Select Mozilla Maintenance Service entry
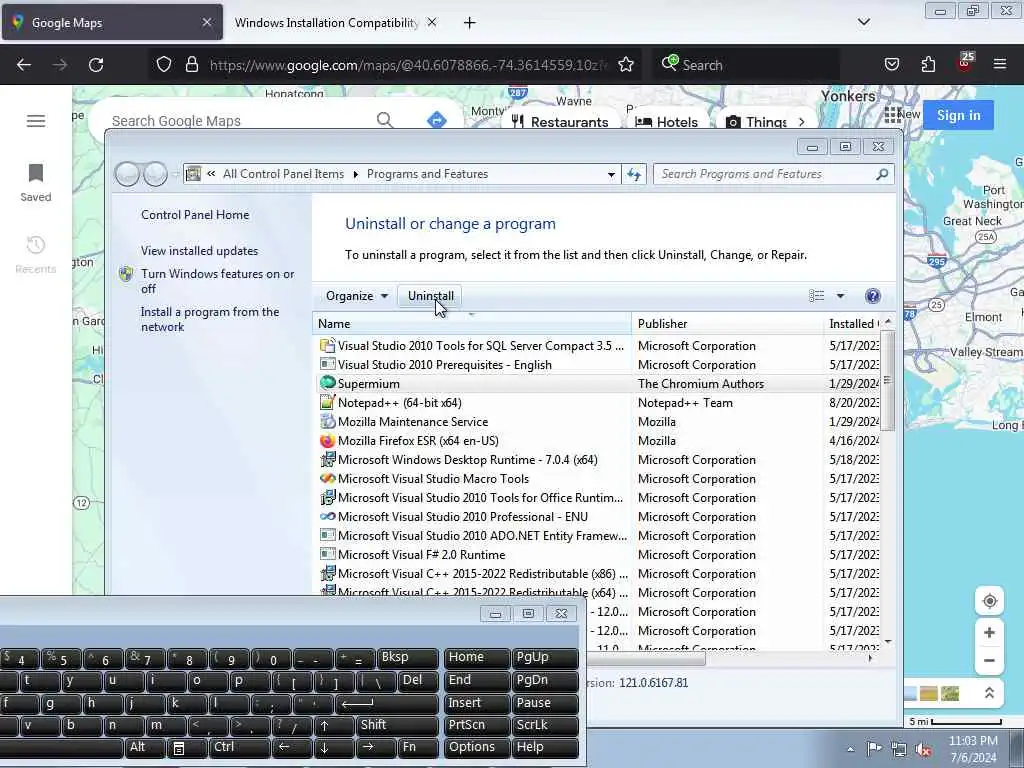Screen dimensions: 1024x768 coord(598,422)
